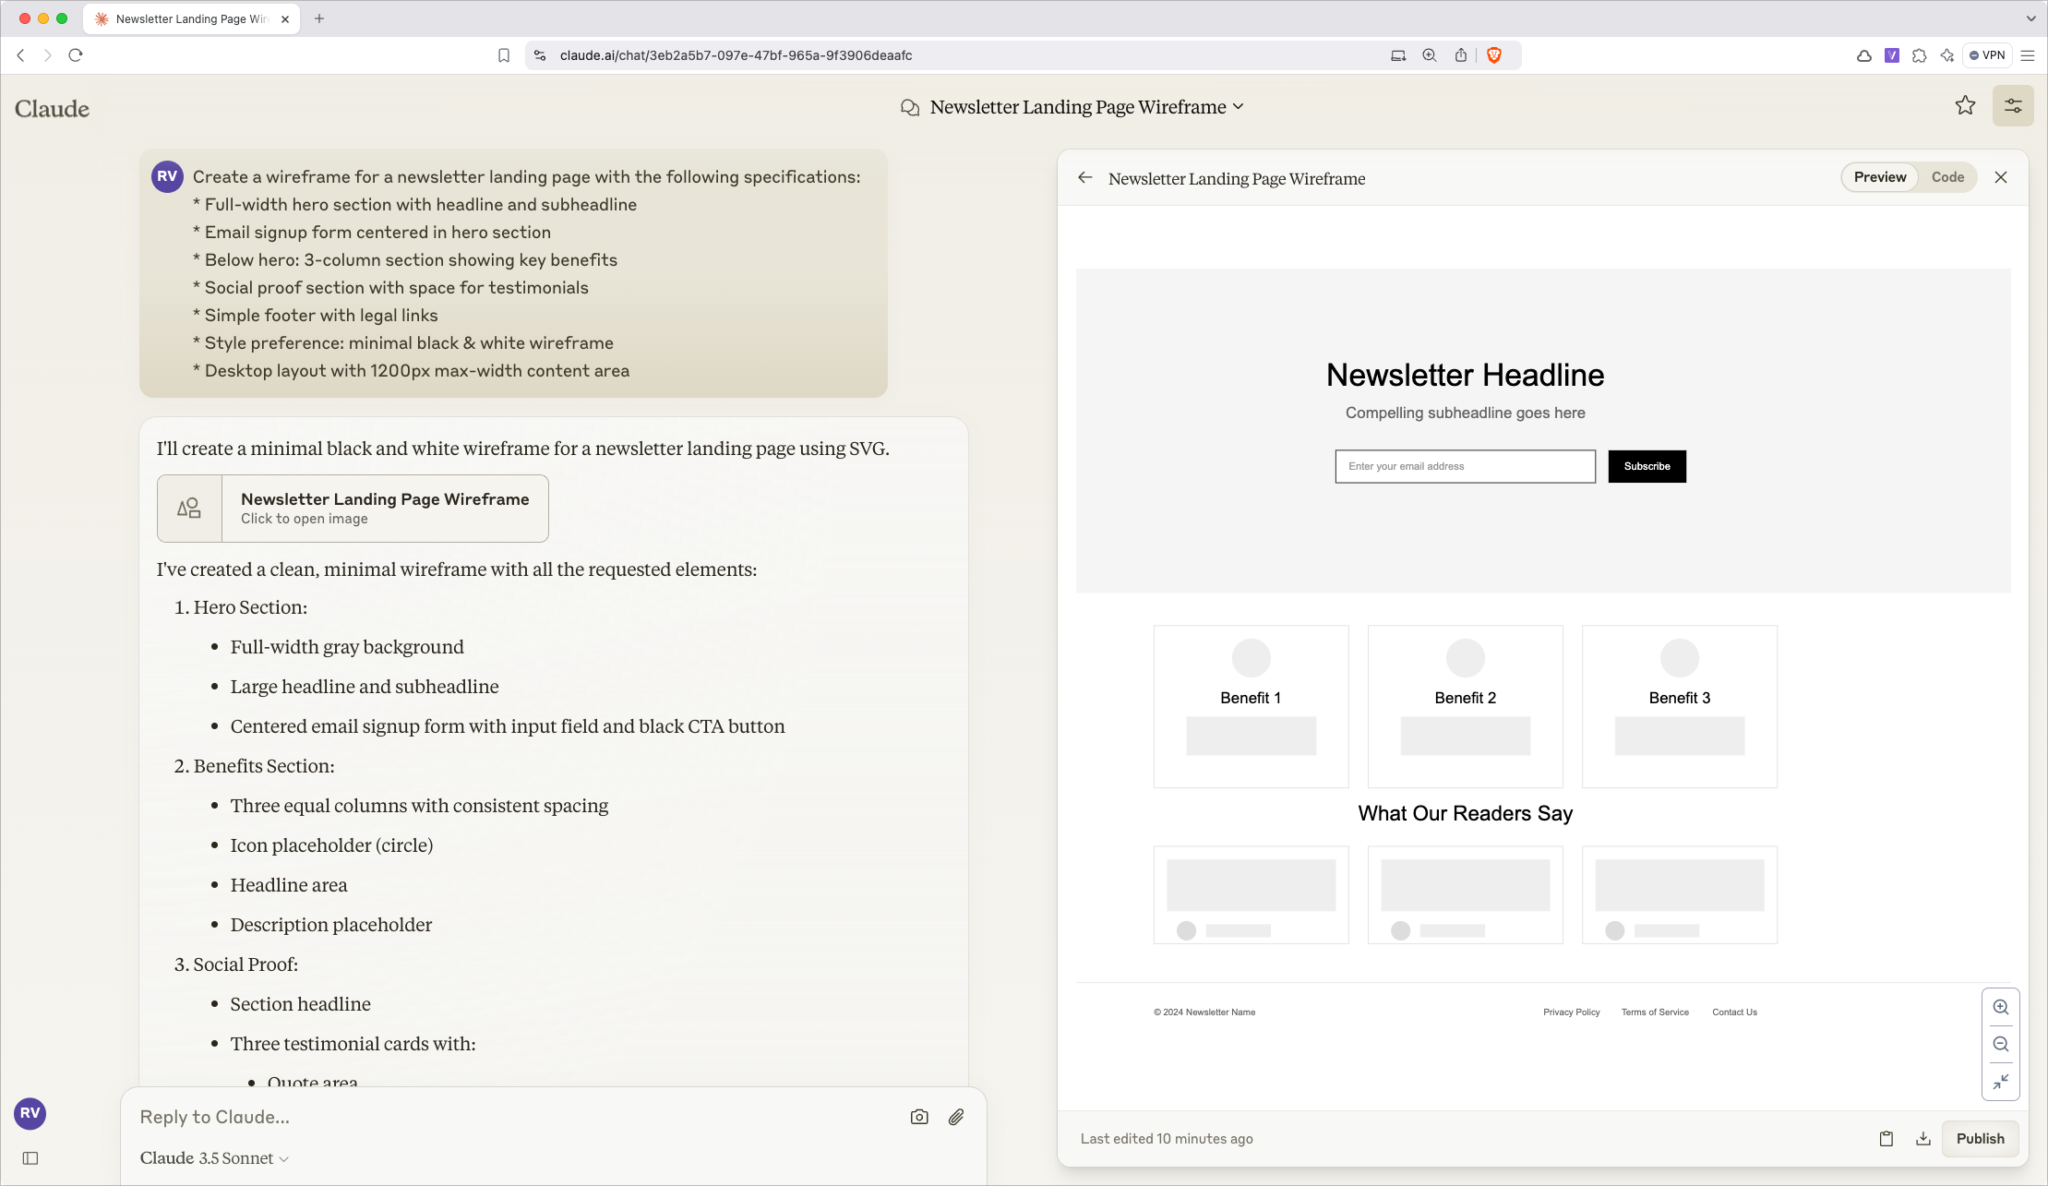Image resolution: width=2048 pixels, height=1186 pixels.
Task: Zoom out of the artifact preview
Action: (x=2000, y=1043)
